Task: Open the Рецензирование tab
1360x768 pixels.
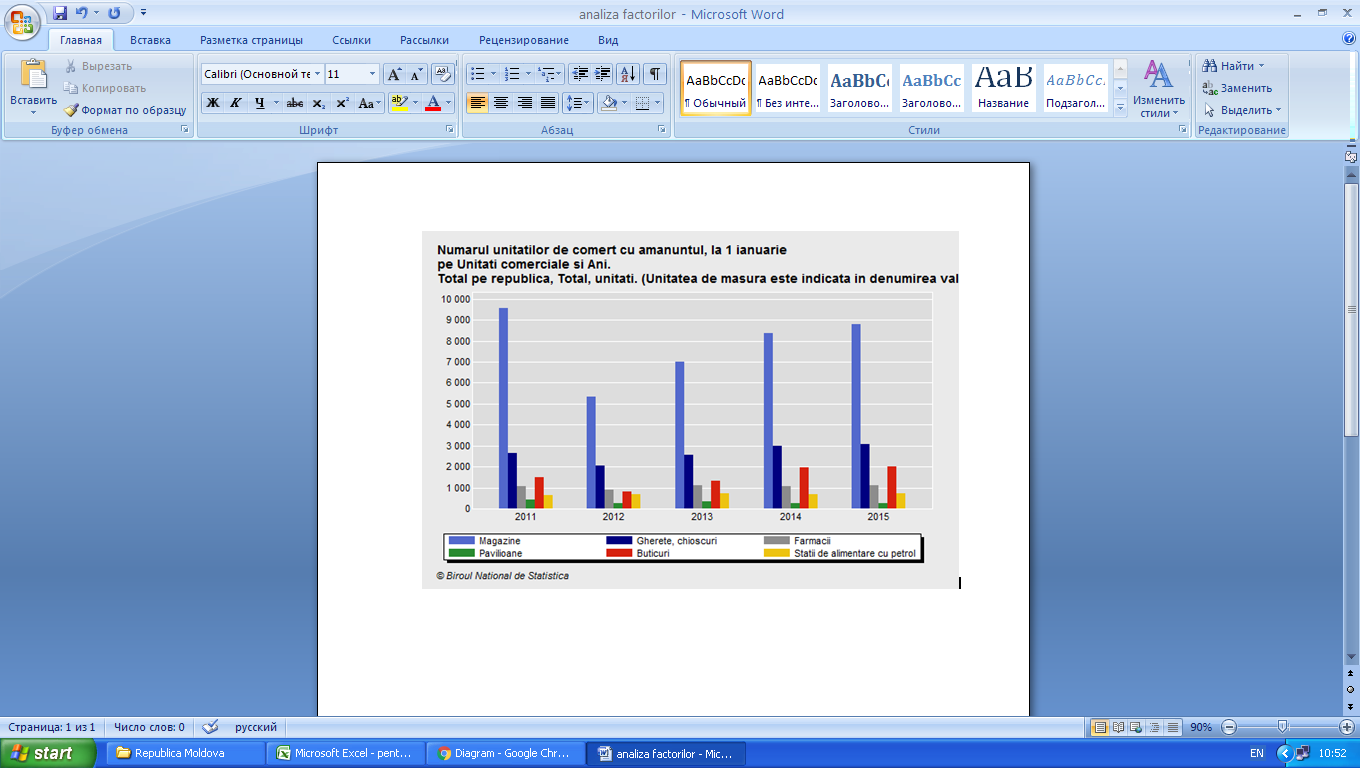Action: coord(524,40)
